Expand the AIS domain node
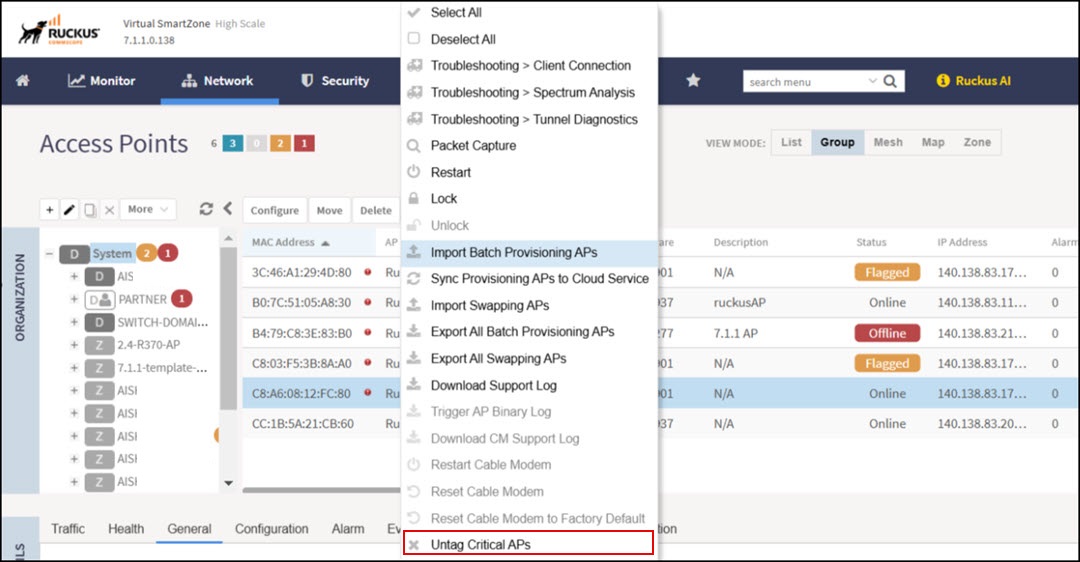The height and width of the screenshot is (562, 1080). point(74,276)
